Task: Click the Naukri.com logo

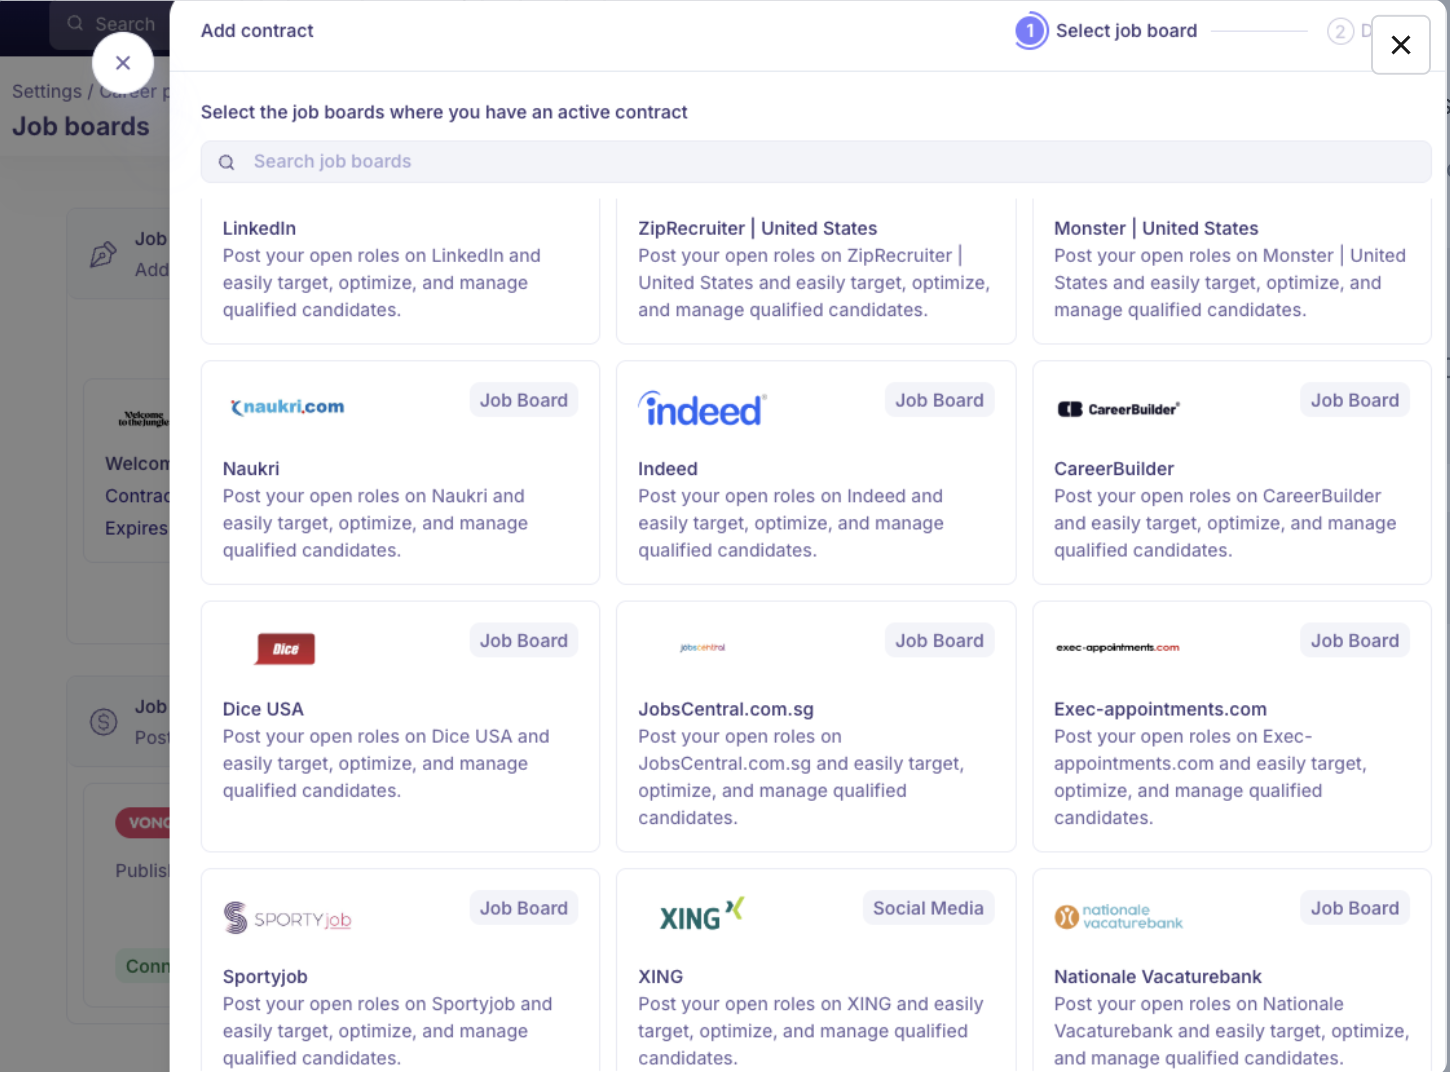Action: click(288, 407)
